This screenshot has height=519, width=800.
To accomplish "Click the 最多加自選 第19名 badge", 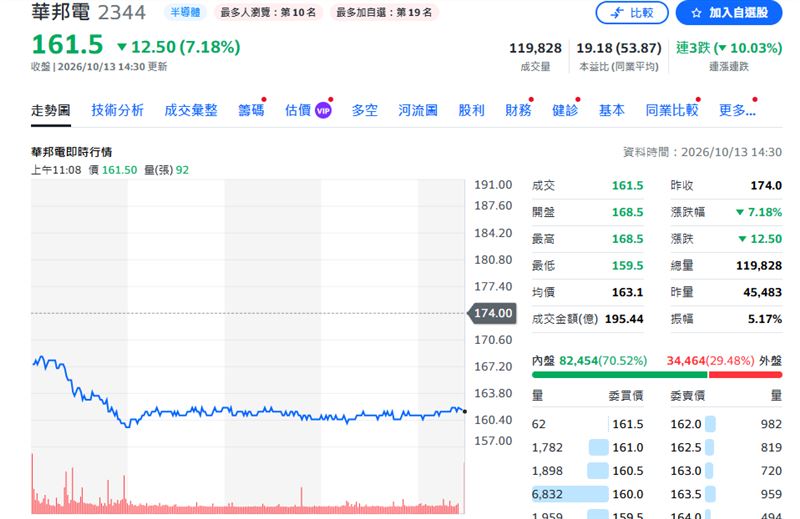I will point(384,12).
